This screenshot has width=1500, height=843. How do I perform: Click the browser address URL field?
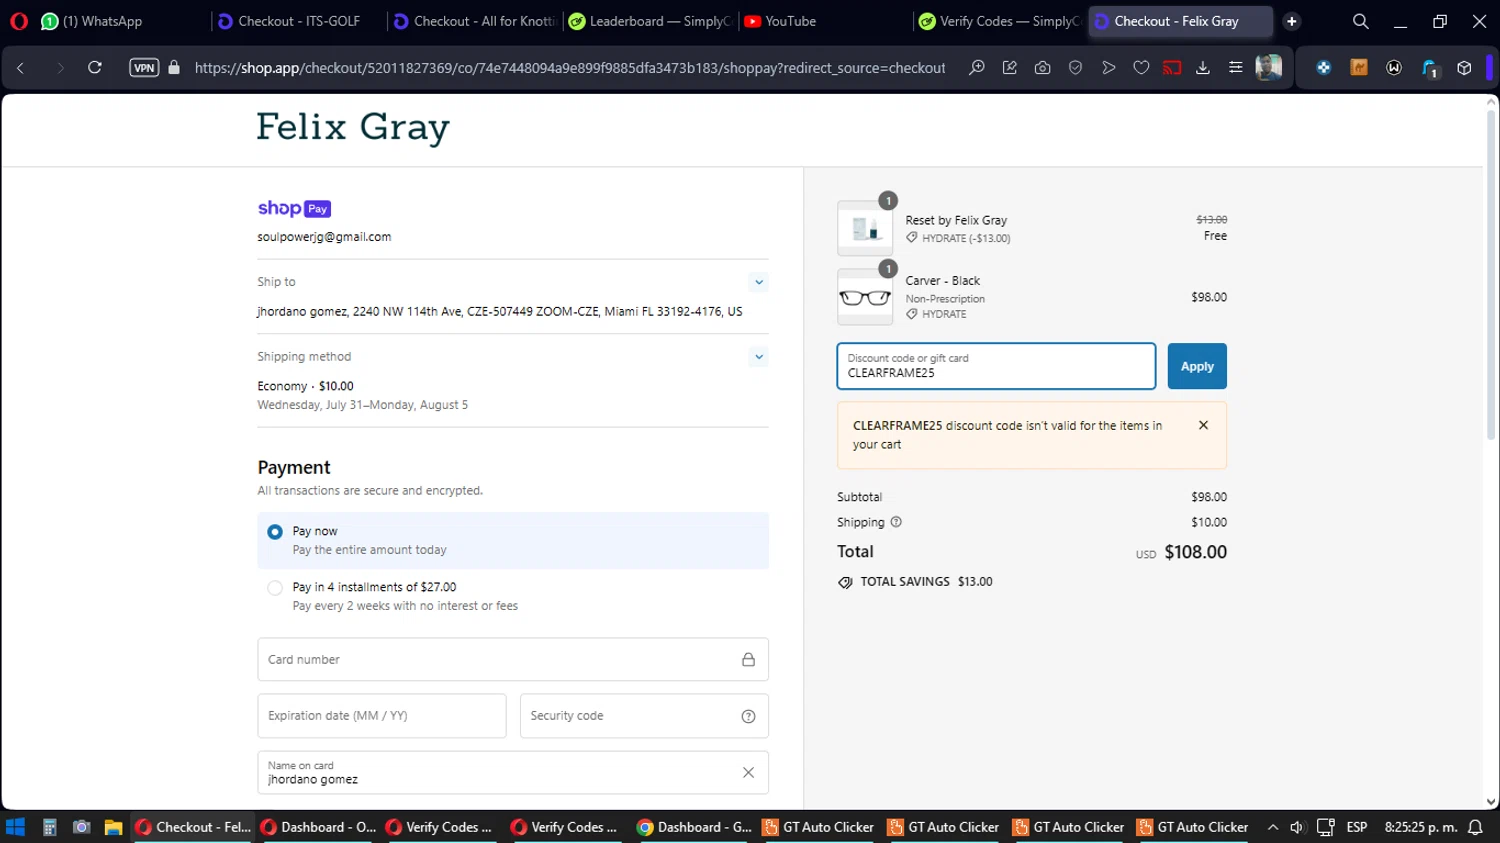570,68
